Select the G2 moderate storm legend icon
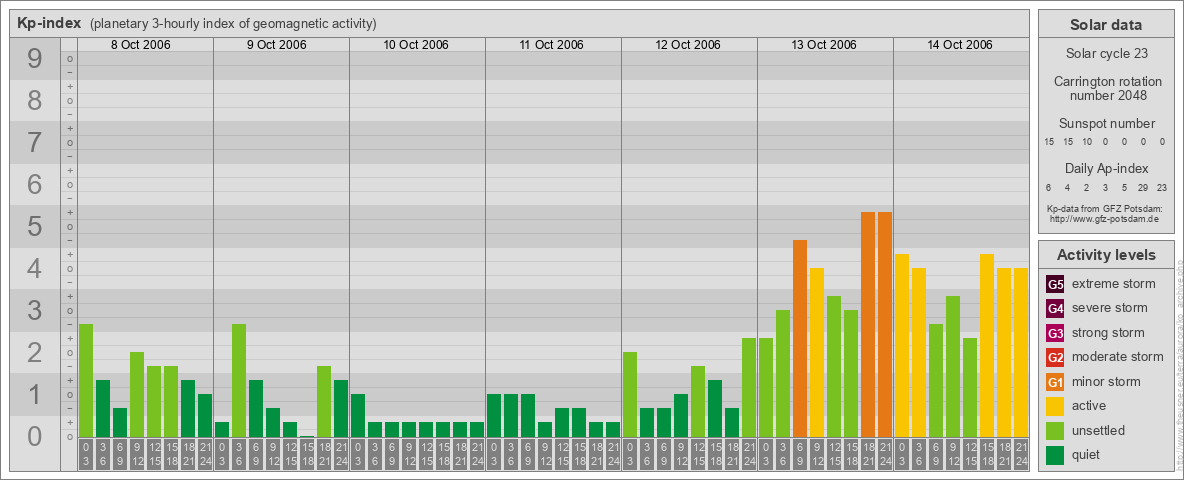 tap(1055, 357)
